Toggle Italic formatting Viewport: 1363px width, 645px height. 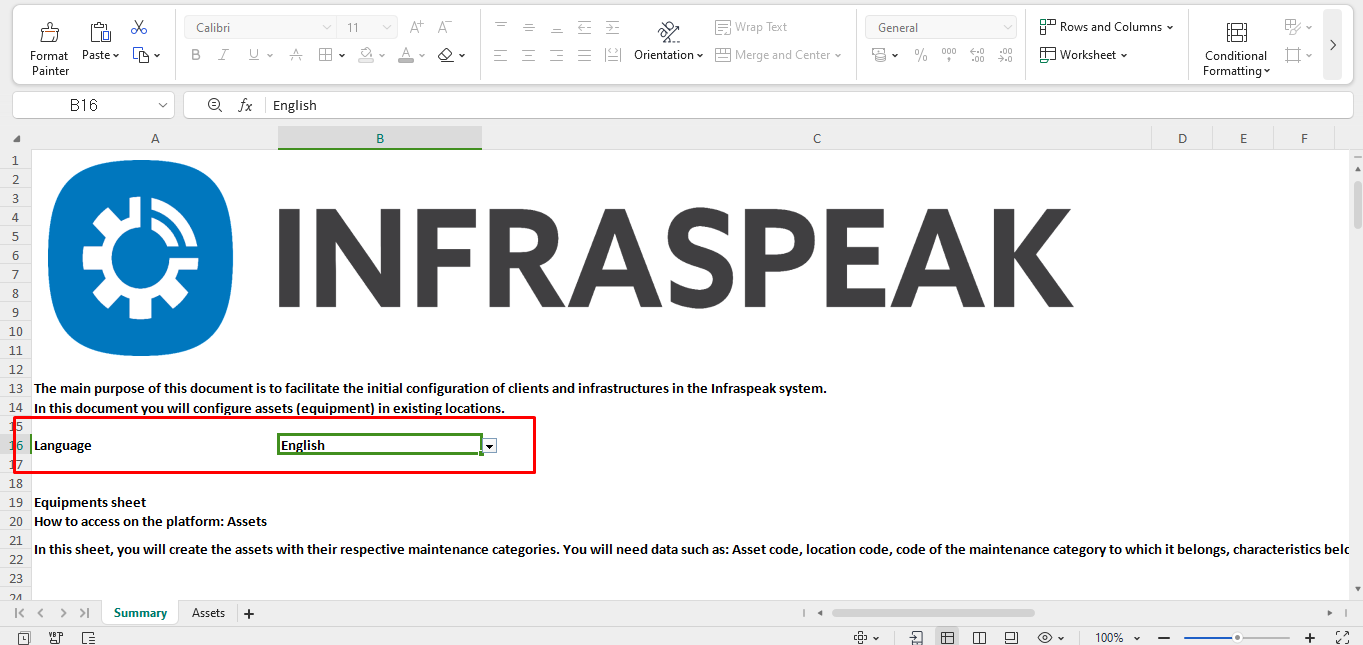pos(224,55)
